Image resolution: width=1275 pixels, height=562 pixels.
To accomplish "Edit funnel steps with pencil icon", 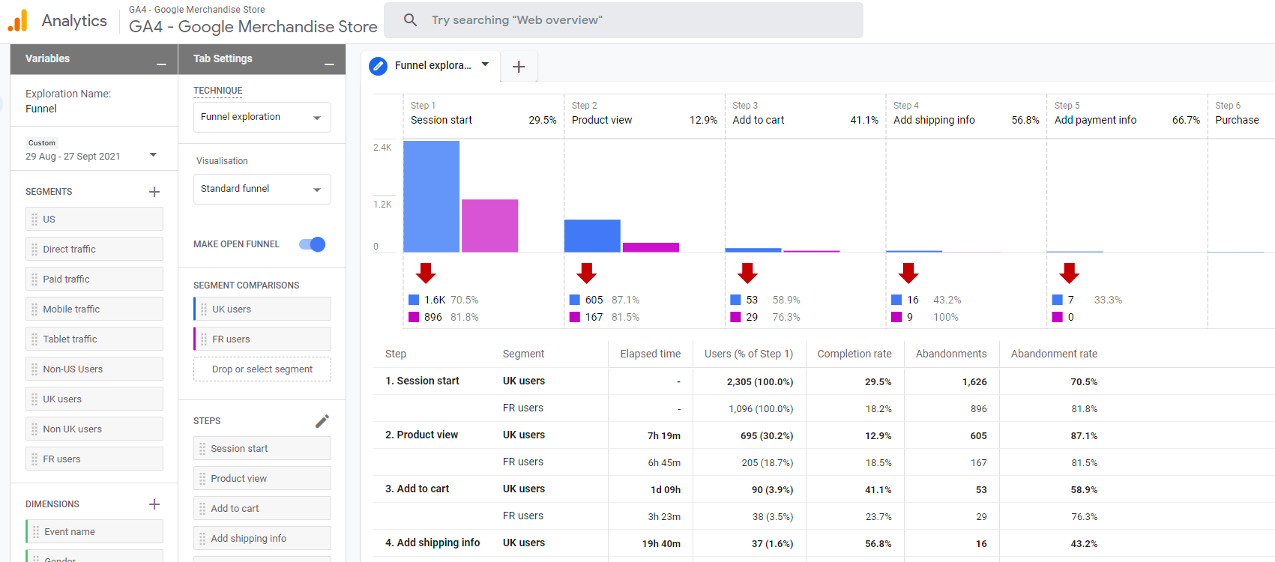I will (x=322, y=421).
